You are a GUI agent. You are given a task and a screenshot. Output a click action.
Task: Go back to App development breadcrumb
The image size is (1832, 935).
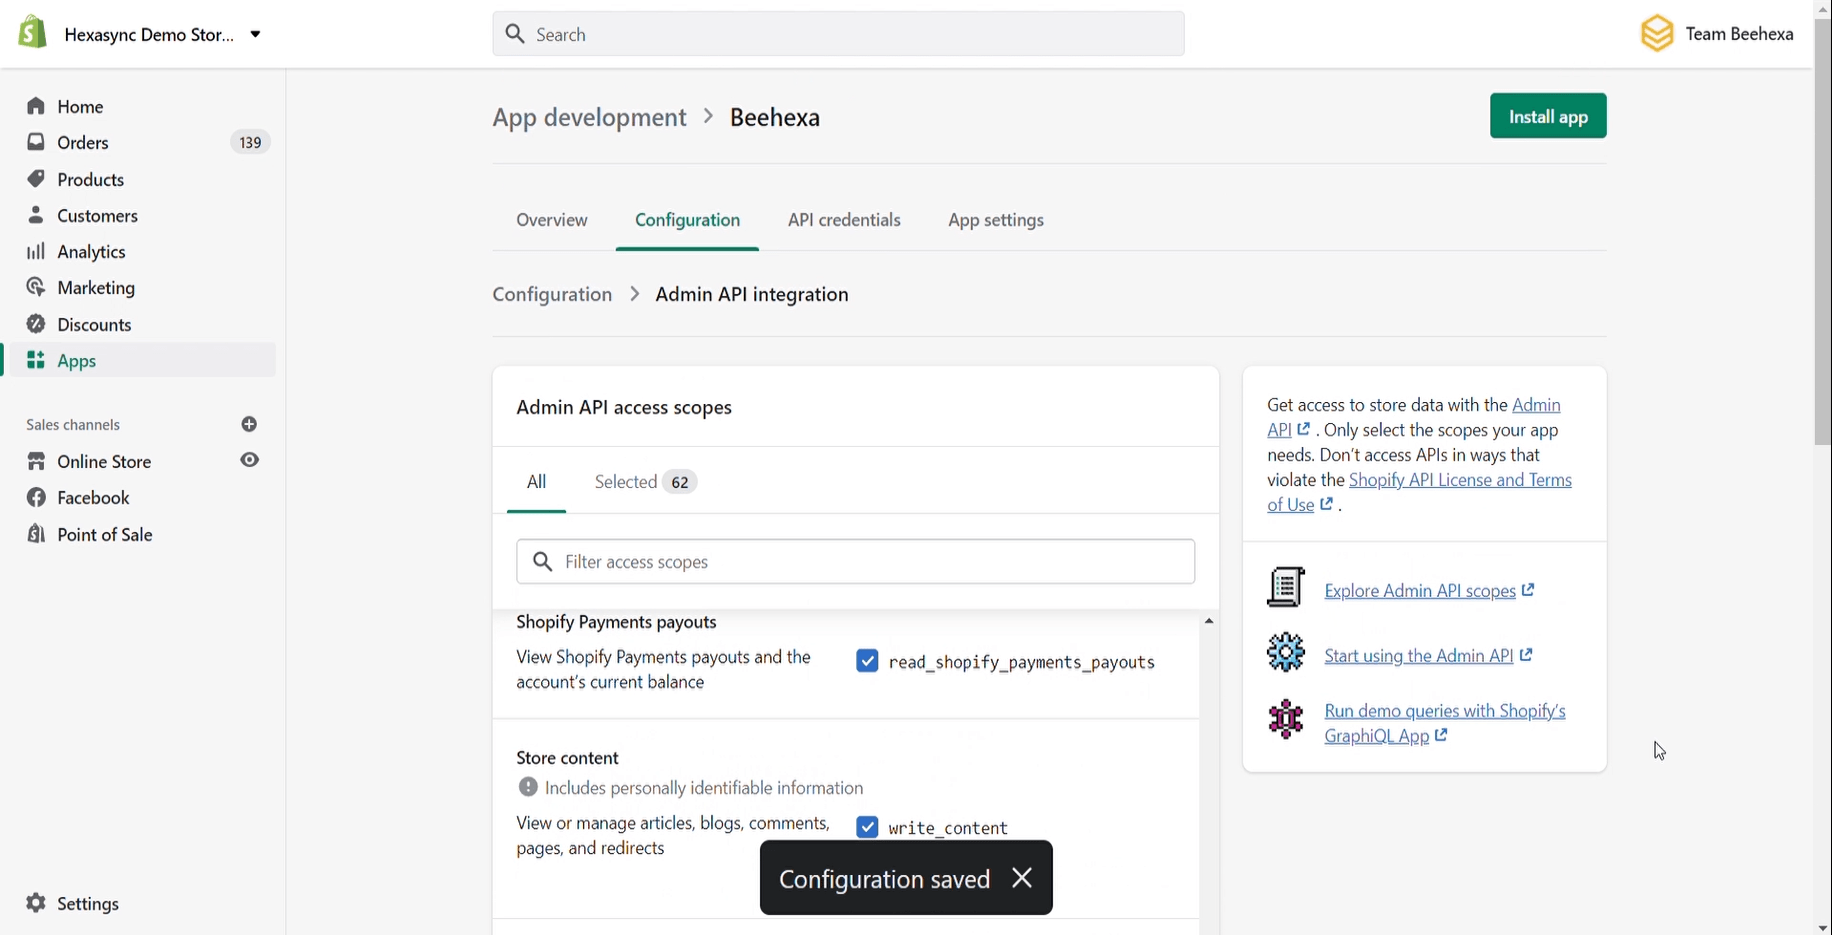click(589, 117)
